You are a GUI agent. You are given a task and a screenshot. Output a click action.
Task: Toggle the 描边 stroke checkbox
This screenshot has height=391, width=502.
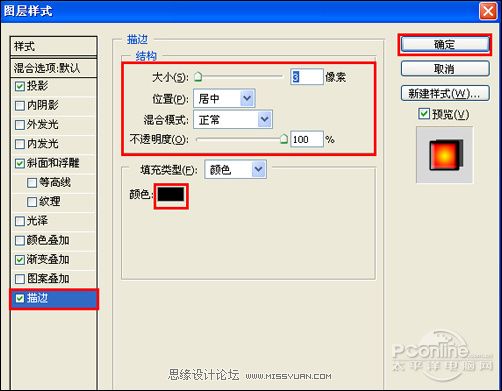pos(20,298)
